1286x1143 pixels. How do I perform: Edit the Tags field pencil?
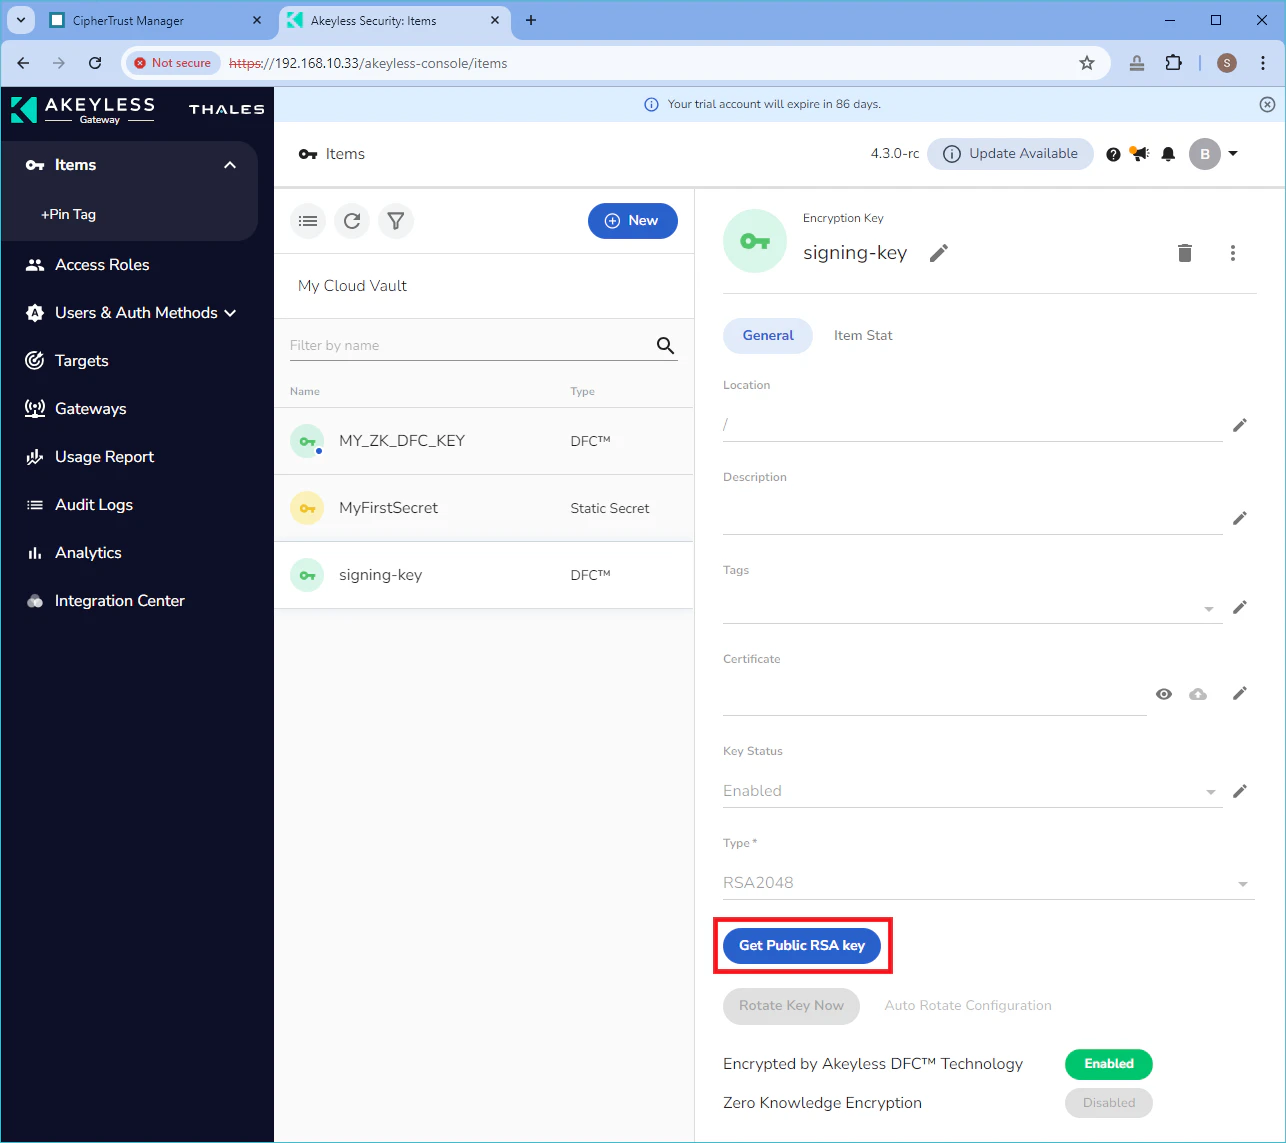click(1240, 607)
